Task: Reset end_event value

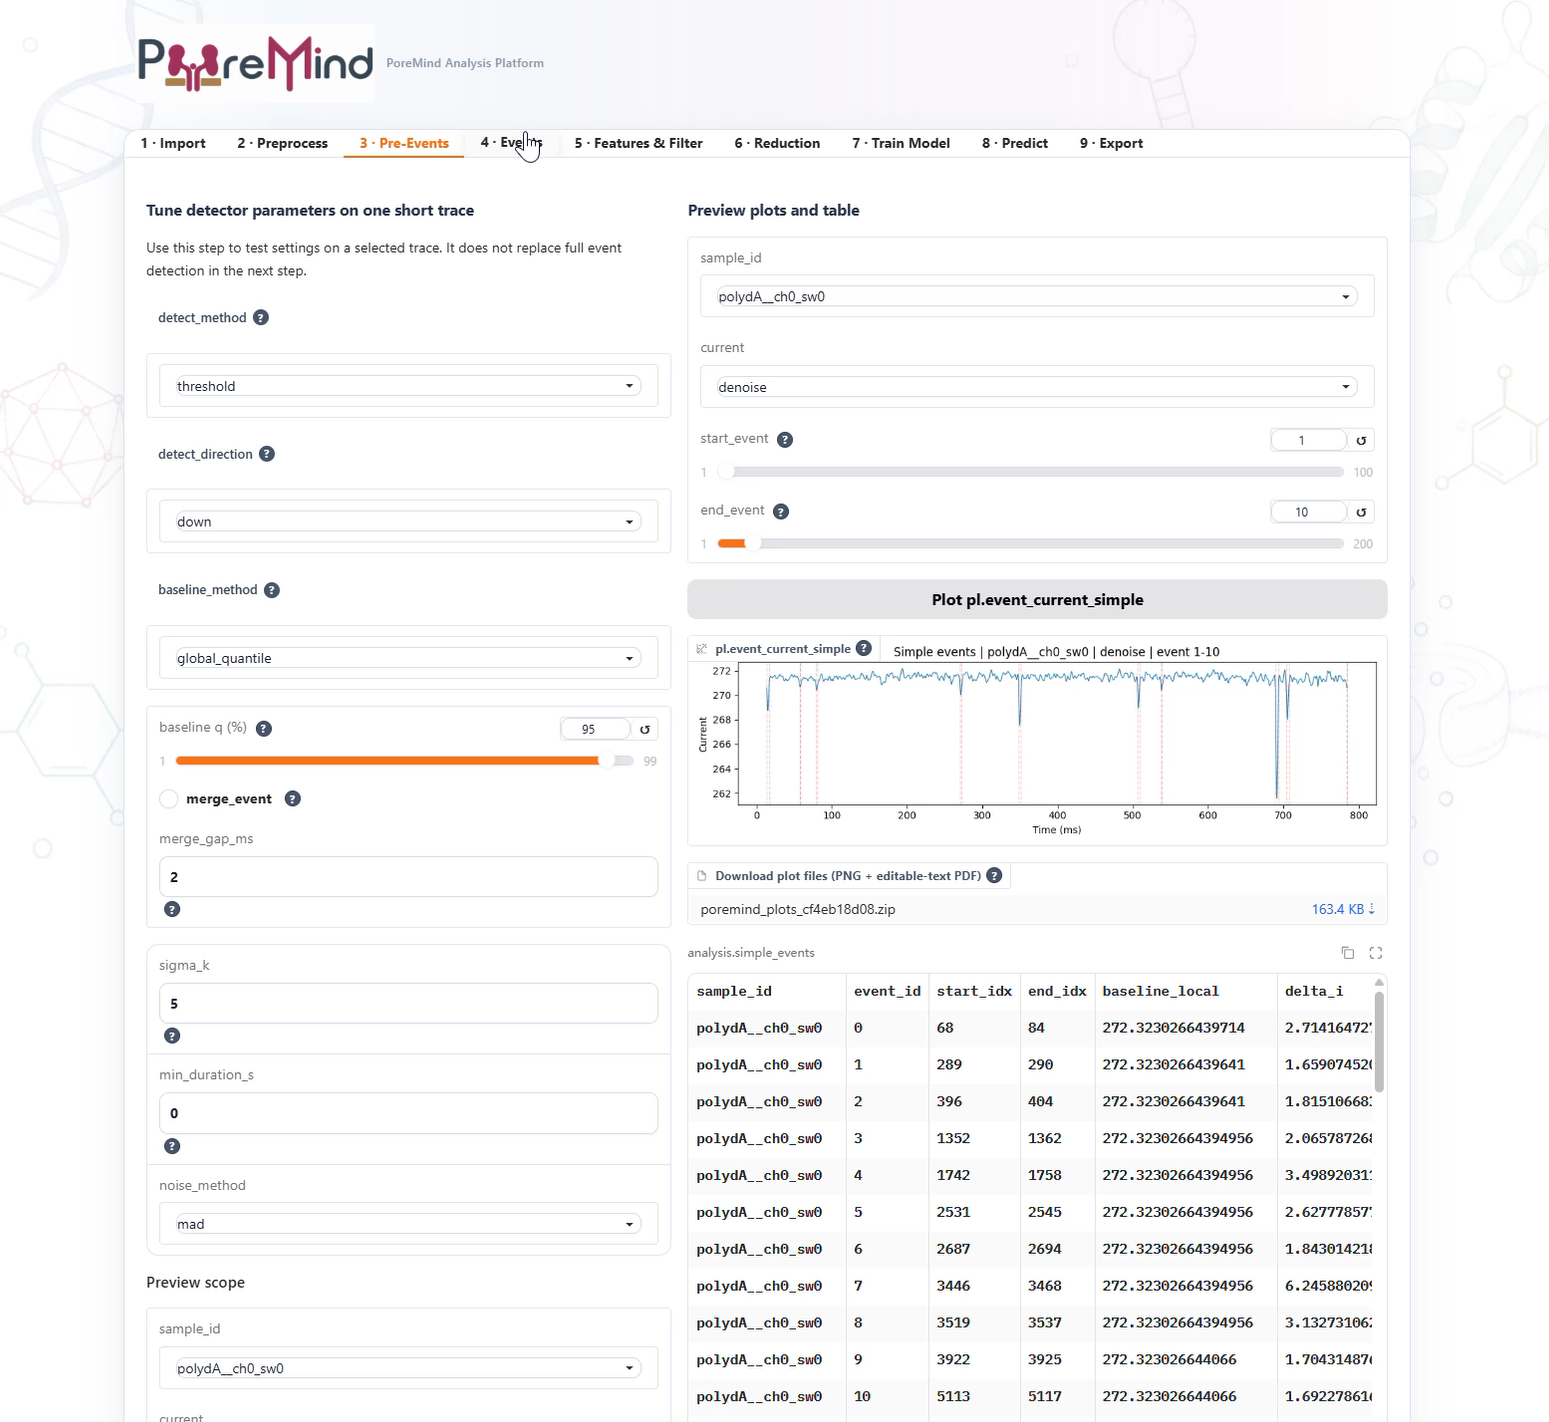Action: pos(1361,512)
